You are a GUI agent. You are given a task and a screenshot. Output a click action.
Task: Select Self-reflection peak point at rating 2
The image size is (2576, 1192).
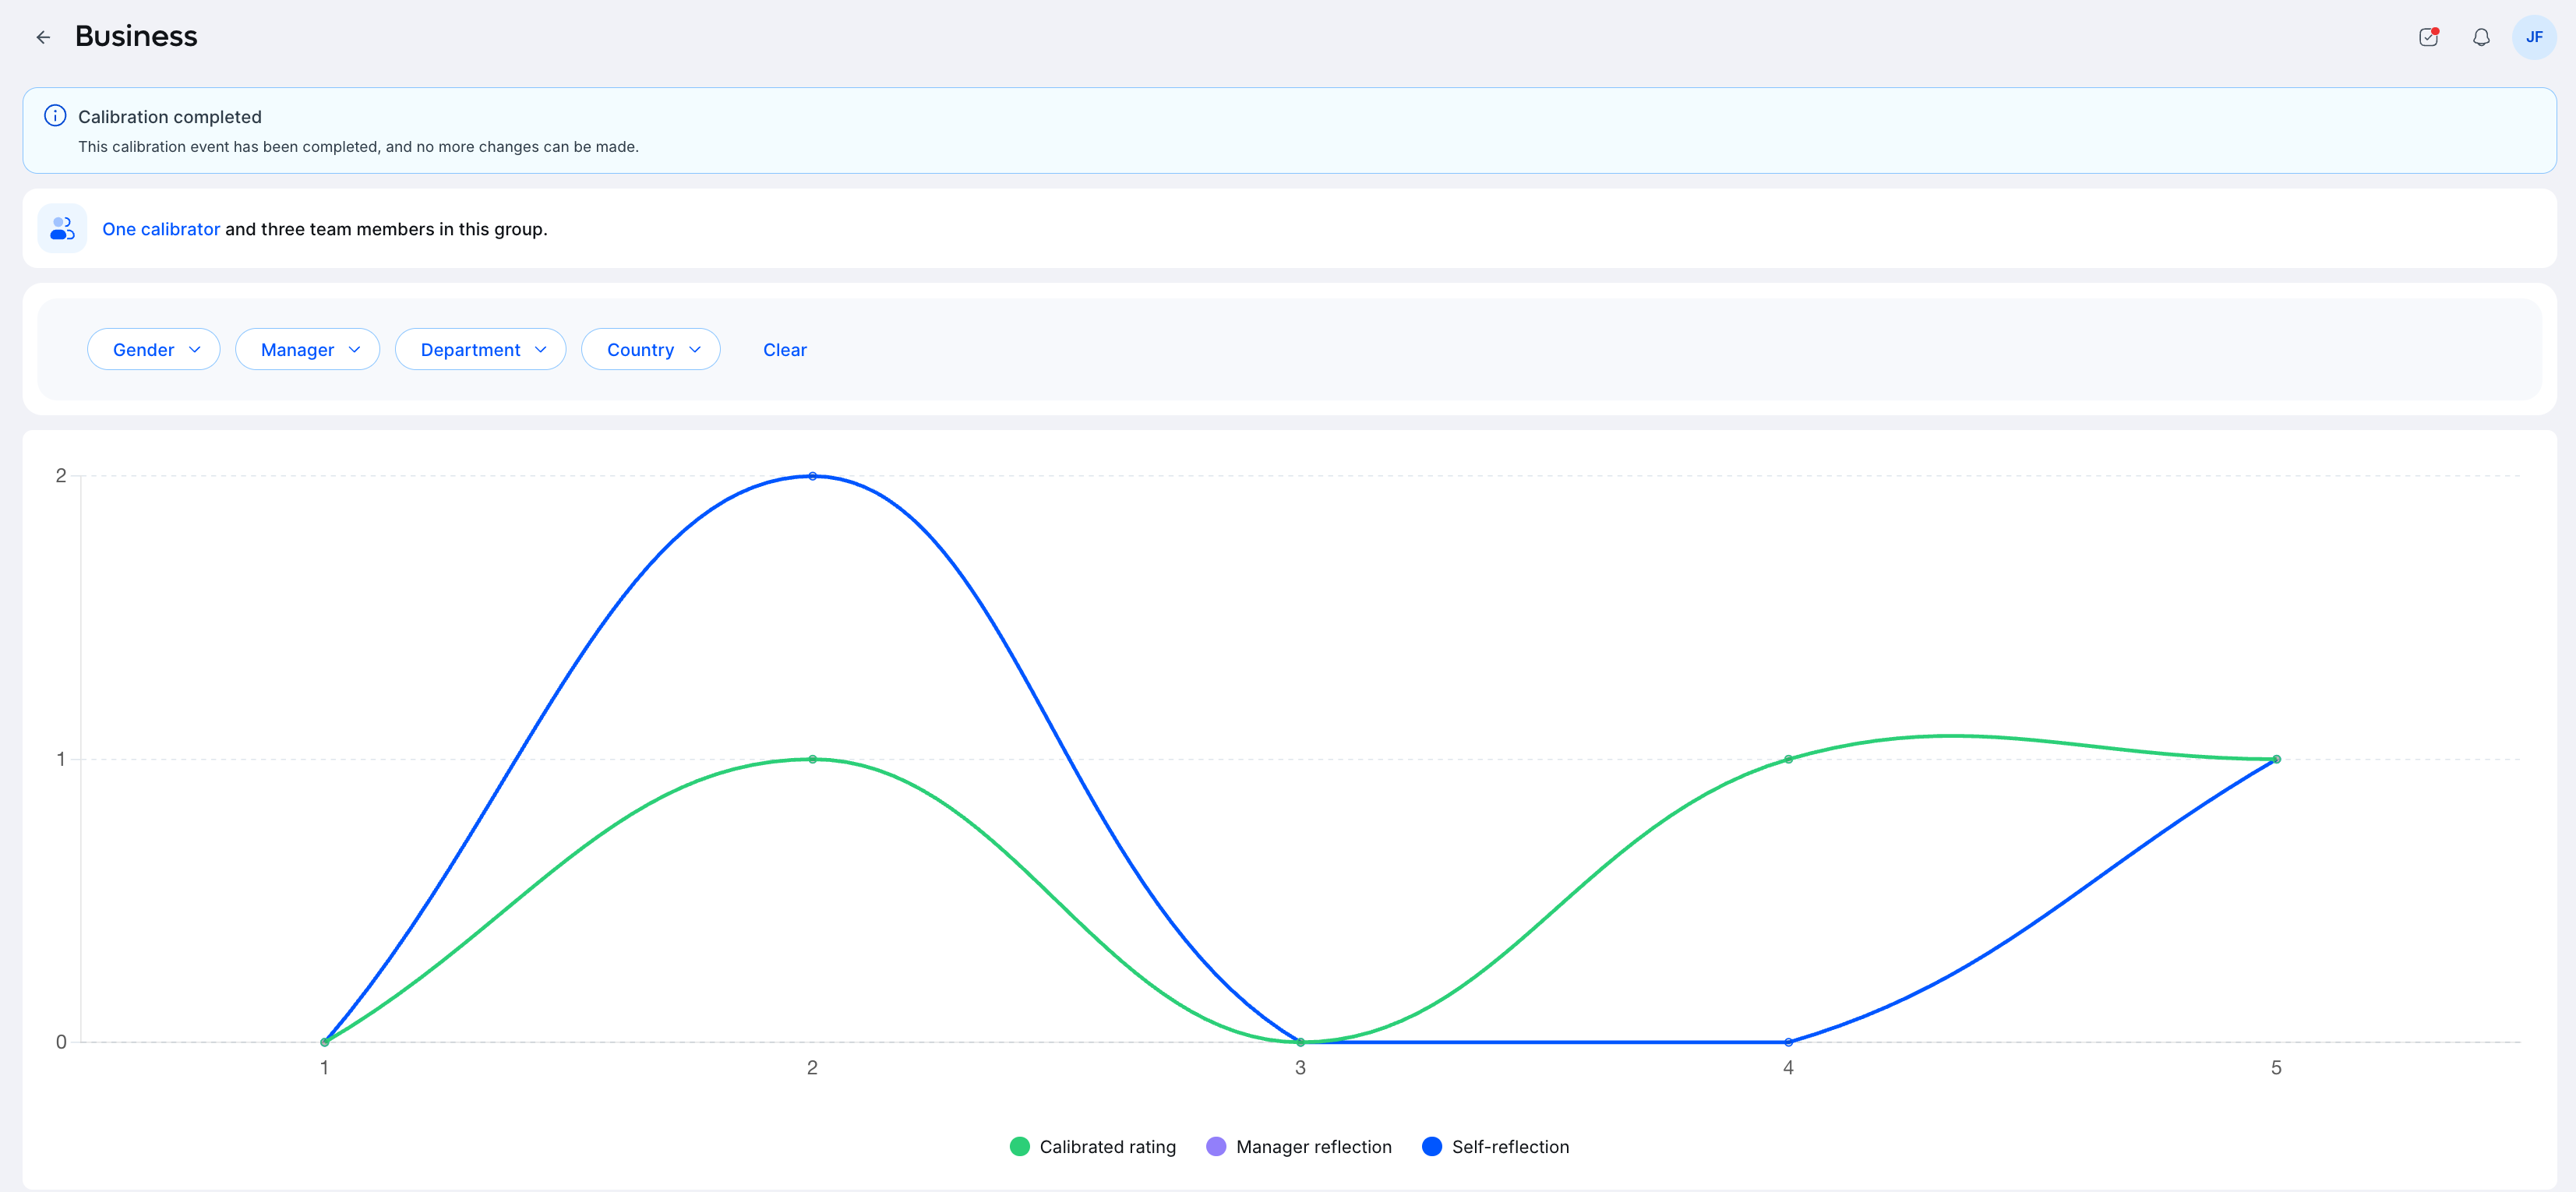[812, 476]
